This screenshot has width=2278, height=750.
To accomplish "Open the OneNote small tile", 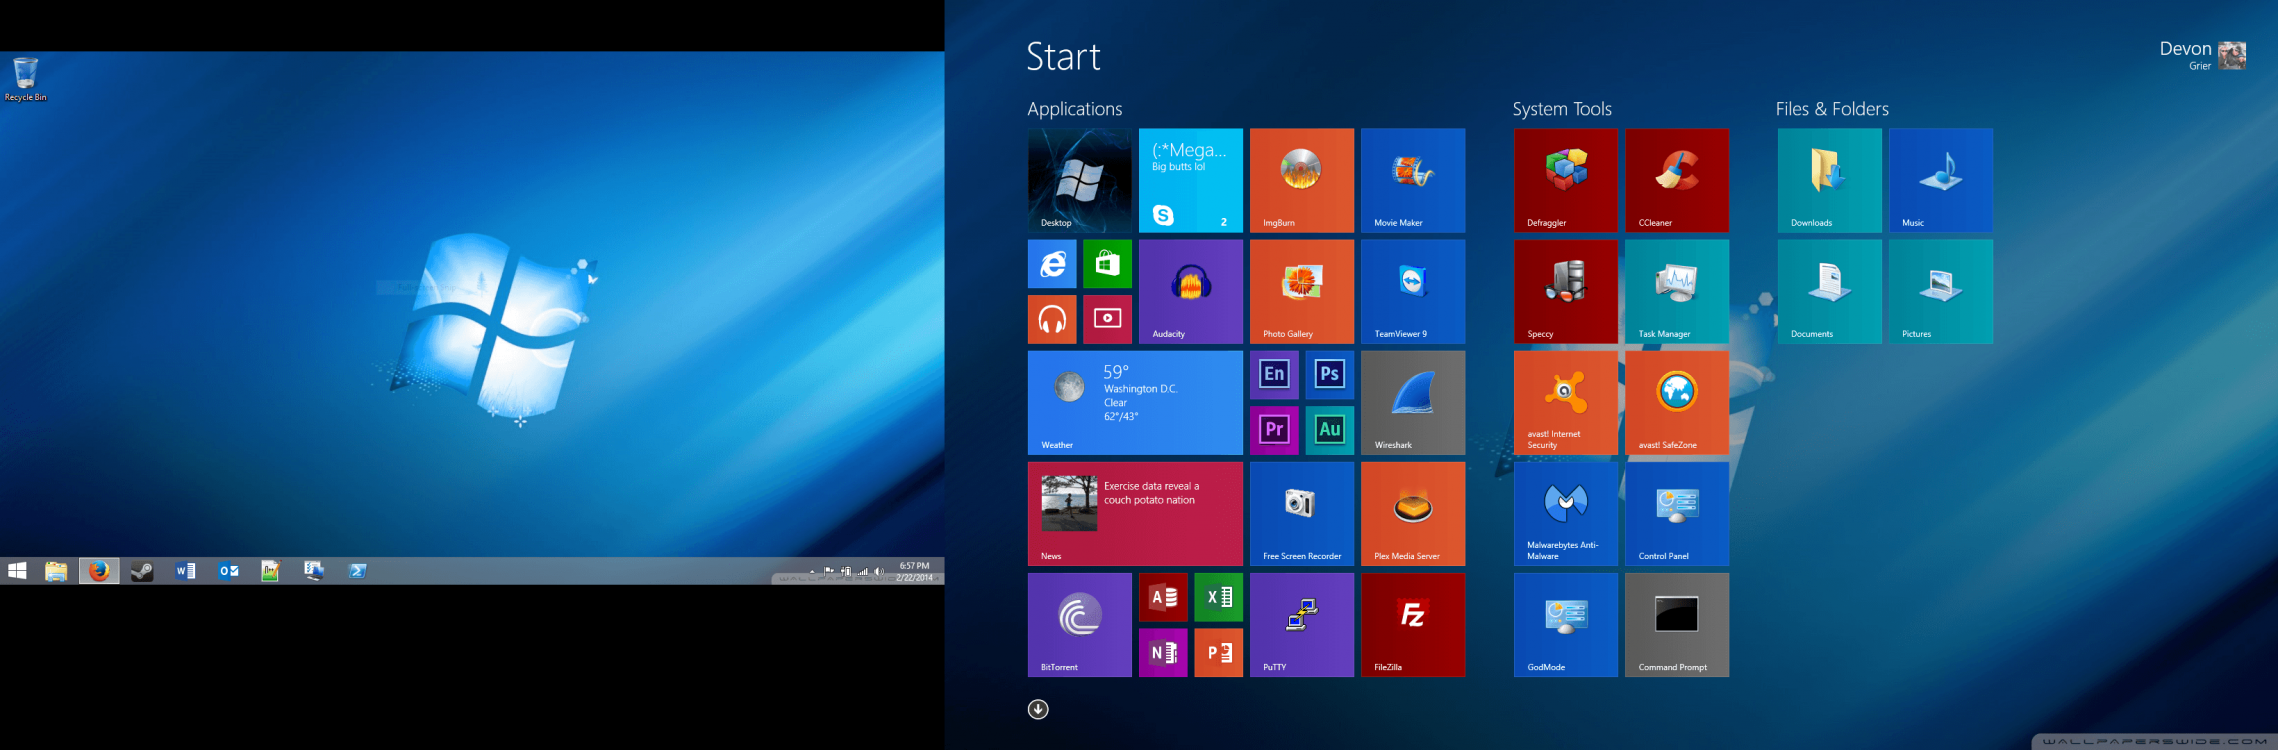I will tap(1163, 653).
